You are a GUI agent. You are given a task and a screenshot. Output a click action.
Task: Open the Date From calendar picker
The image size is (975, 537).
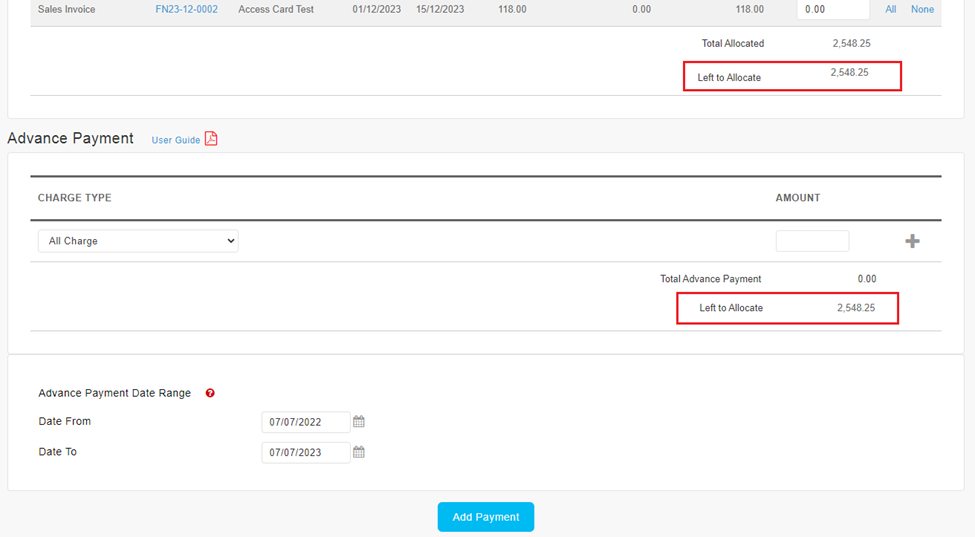359,422
